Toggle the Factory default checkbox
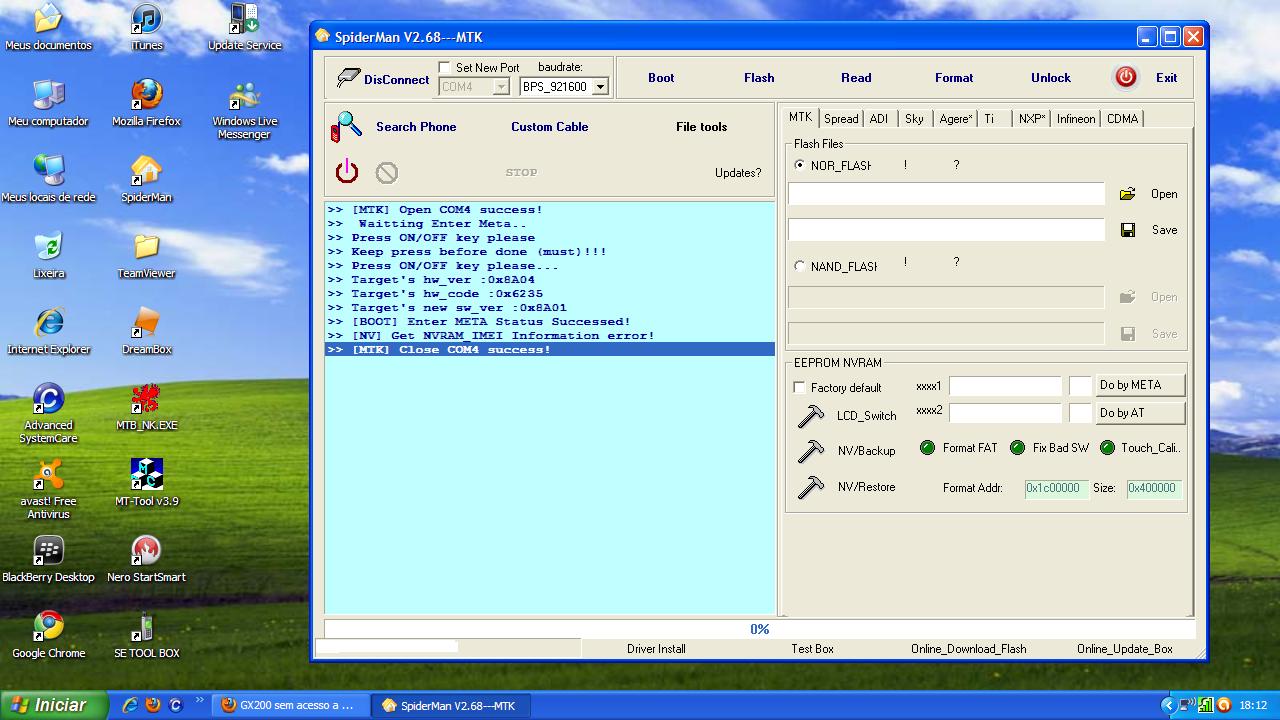 click(799, 387)
